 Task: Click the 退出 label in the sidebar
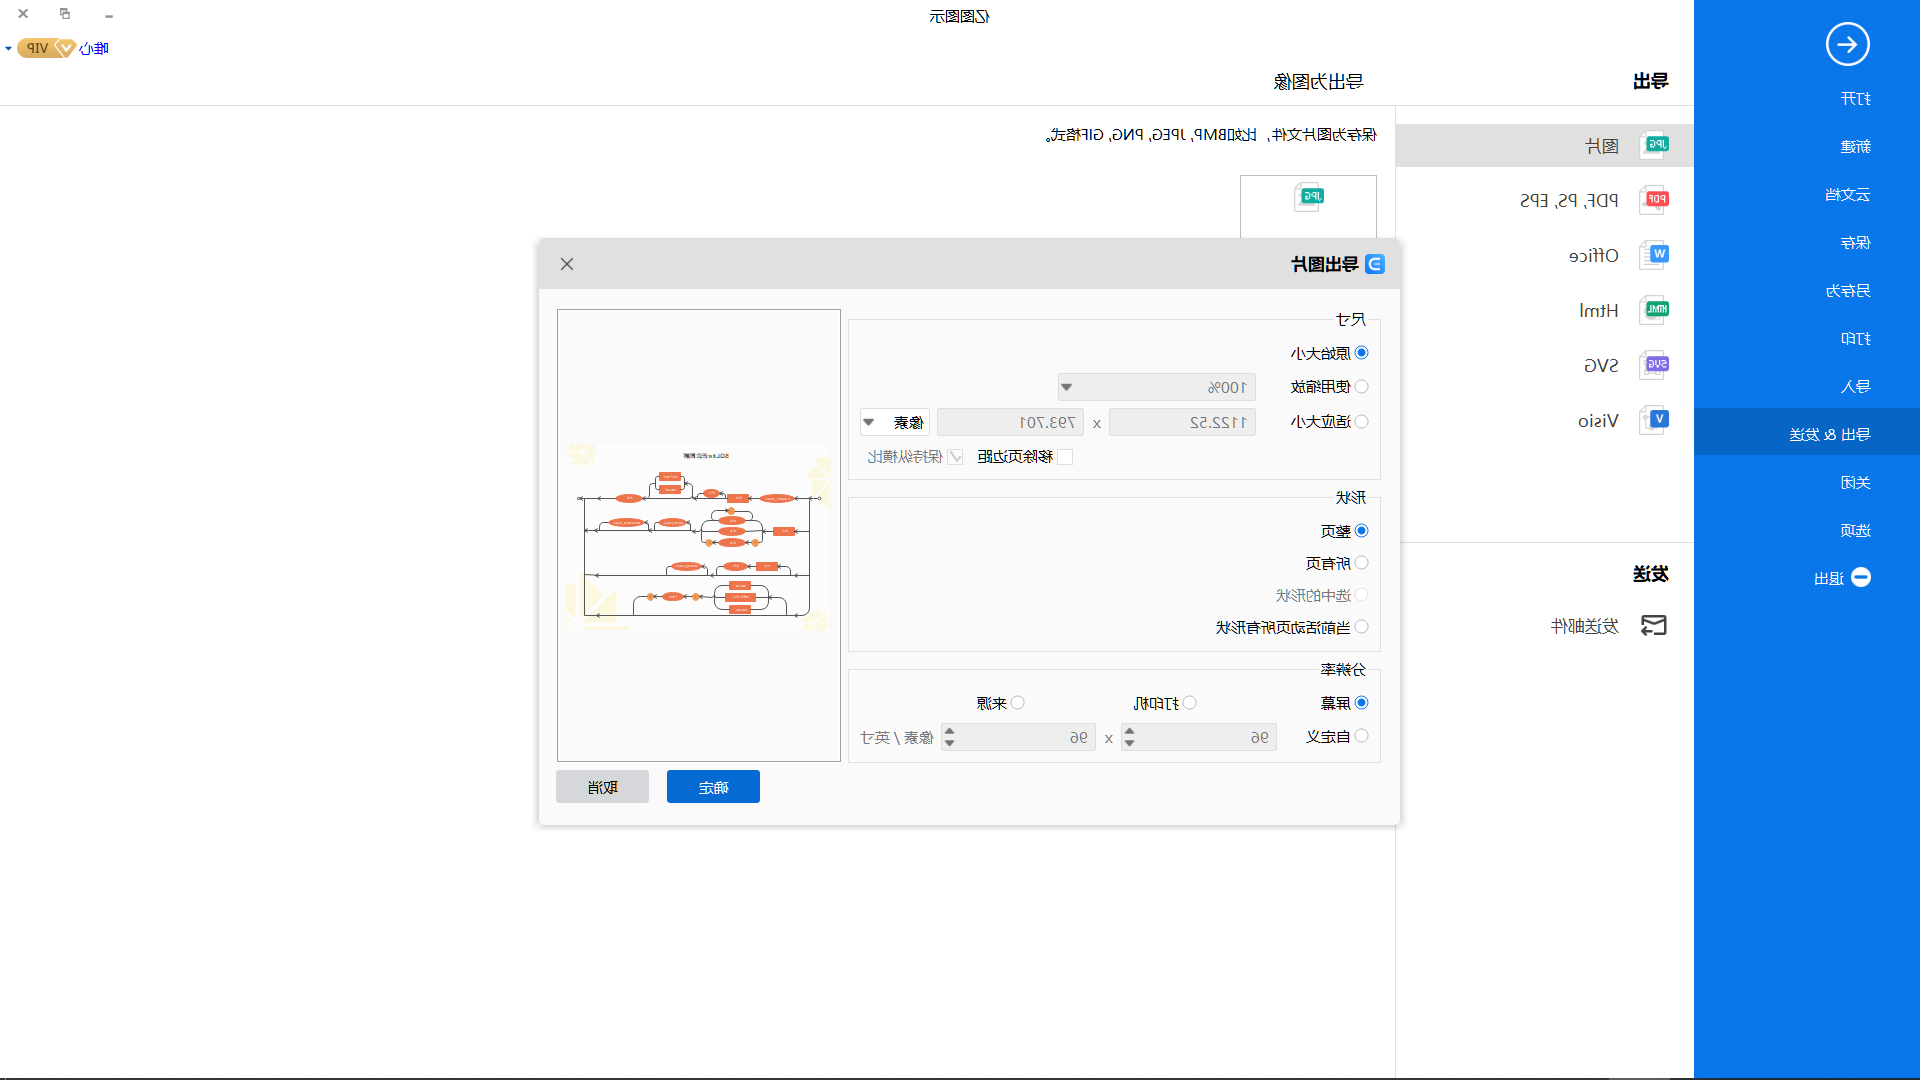click(1829, 578)
